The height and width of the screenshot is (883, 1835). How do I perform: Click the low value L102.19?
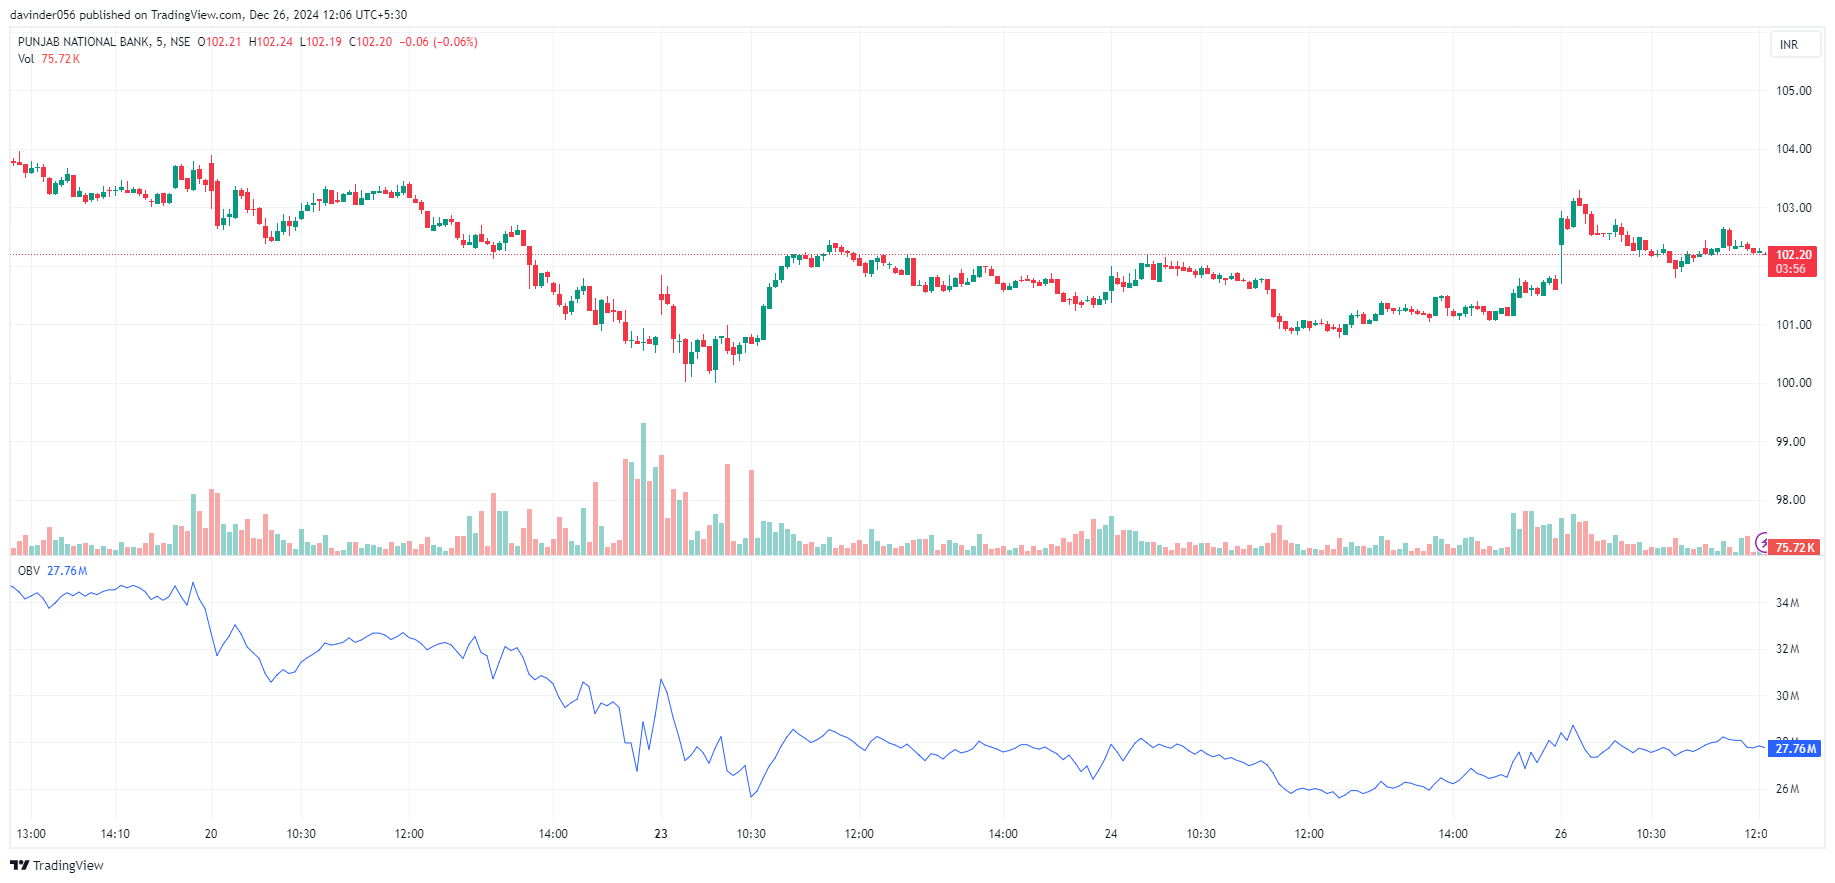[321, 42]
